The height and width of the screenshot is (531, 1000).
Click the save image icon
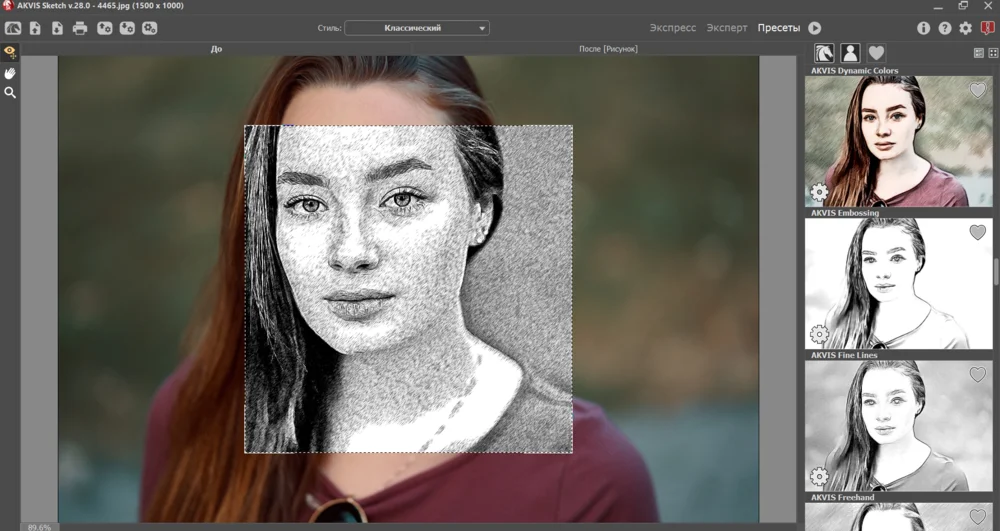tap(57, 28)
